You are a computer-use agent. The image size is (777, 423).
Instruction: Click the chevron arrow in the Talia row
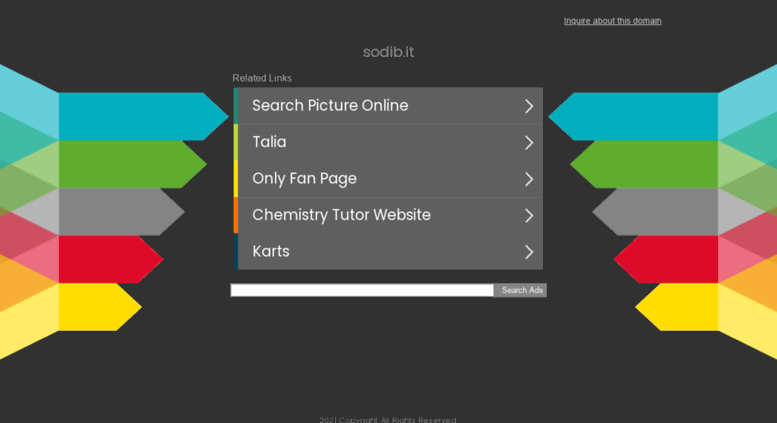pos(529,143)
